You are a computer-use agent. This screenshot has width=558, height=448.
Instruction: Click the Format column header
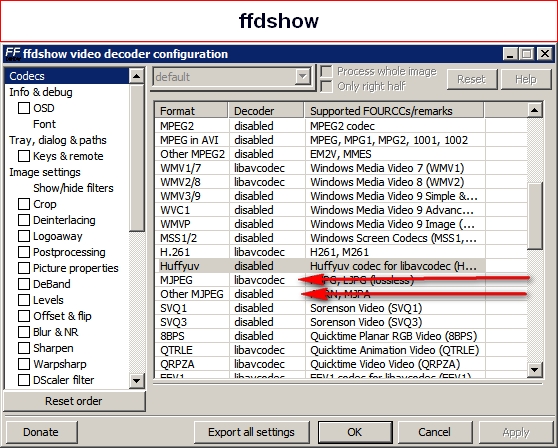191,111
